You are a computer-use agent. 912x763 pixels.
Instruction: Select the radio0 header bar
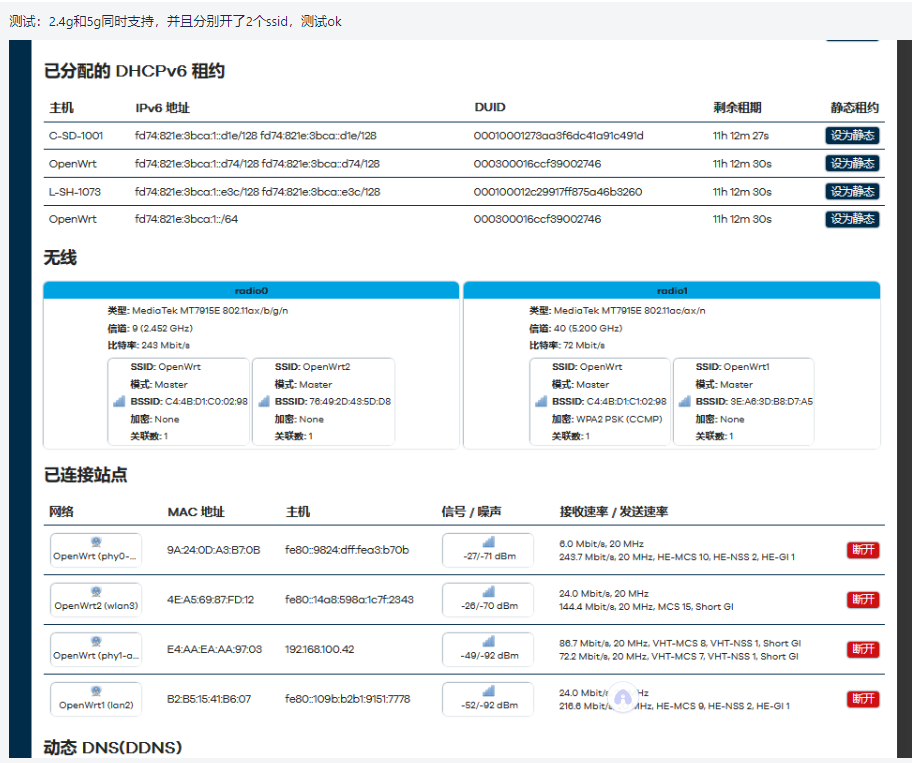251,290
